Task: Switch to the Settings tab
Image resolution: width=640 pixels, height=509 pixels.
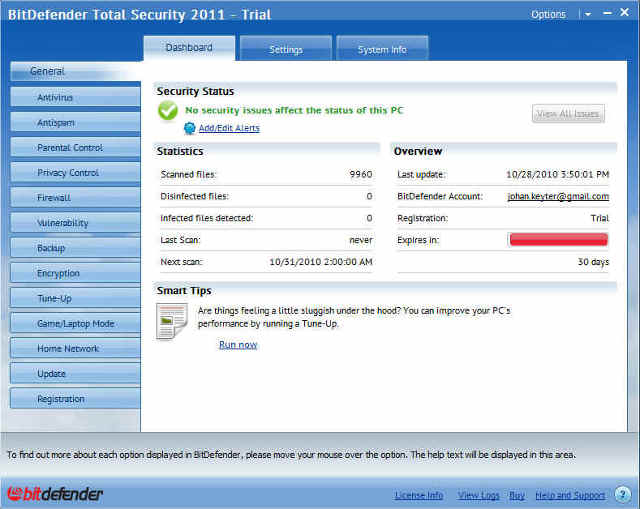Action: pos(285,50)
